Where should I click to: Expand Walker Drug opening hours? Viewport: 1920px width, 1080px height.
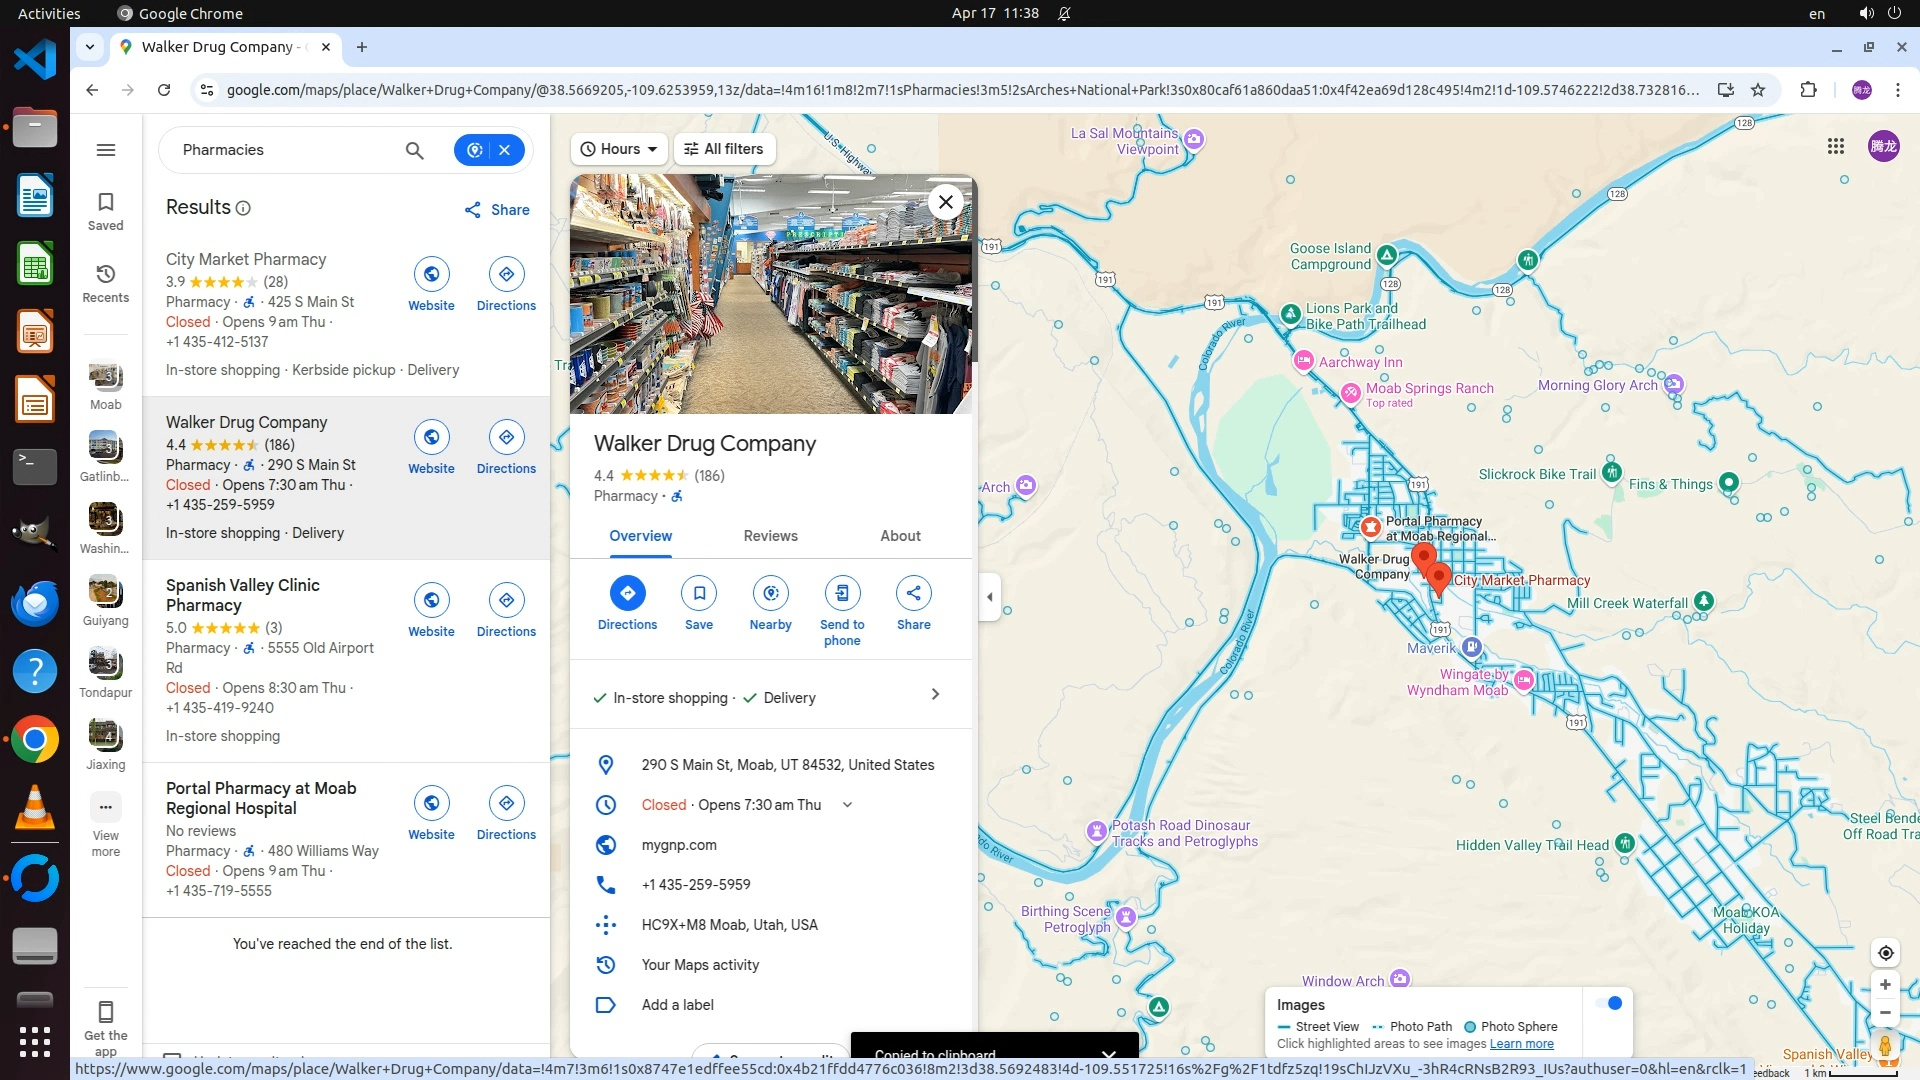click(847, 805)
